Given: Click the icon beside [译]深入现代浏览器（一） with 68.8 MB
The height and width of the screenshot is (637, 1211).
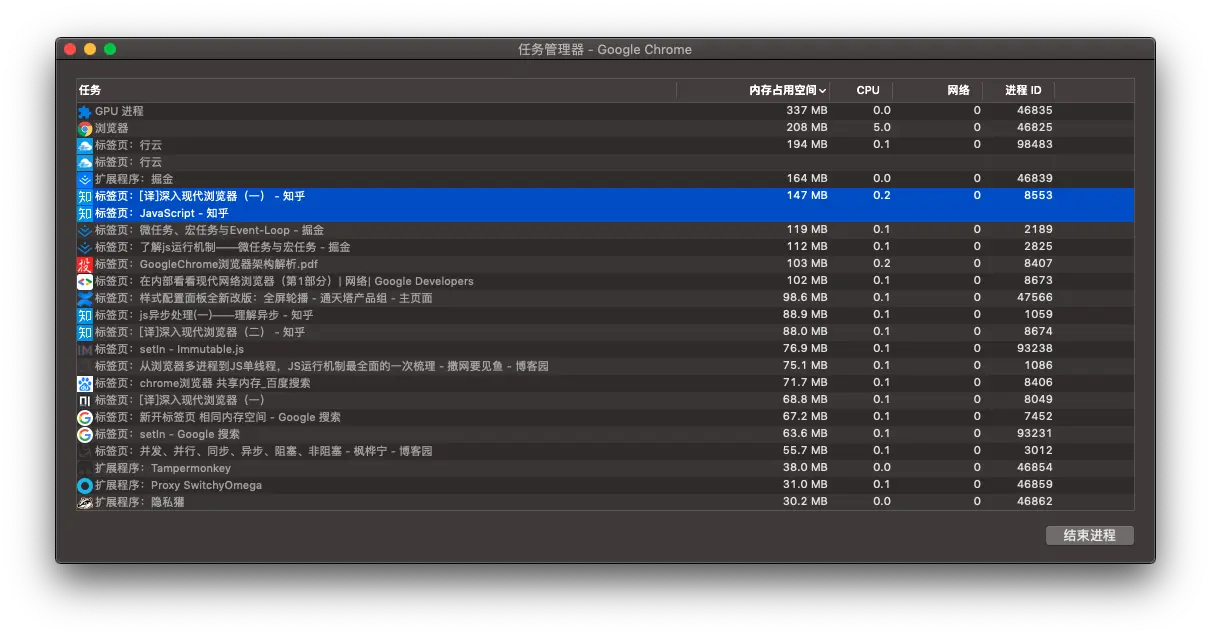Looking at the screenshot, I should click(85, 400).
